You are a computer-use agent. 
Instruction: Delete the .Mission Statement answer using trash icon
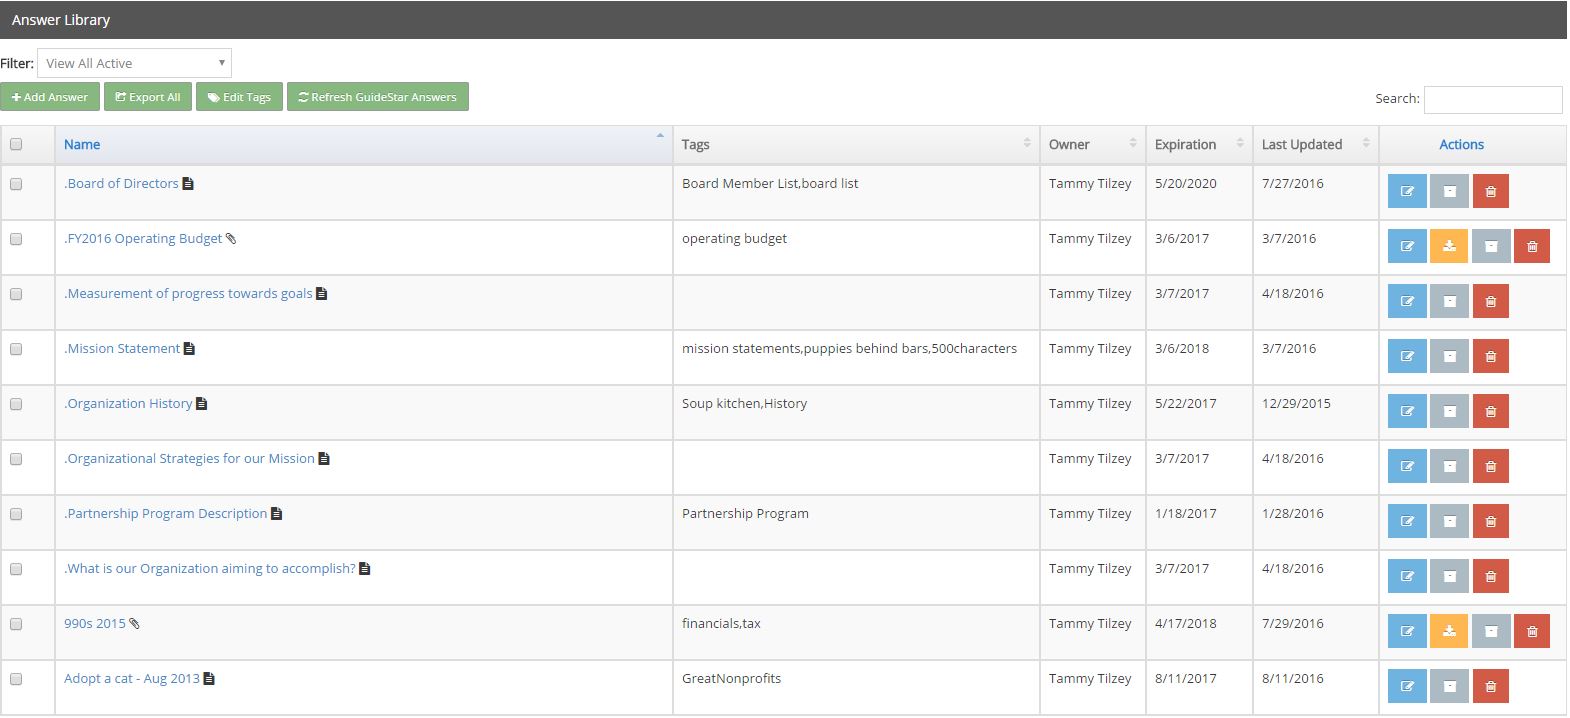tap(1490, 356)
